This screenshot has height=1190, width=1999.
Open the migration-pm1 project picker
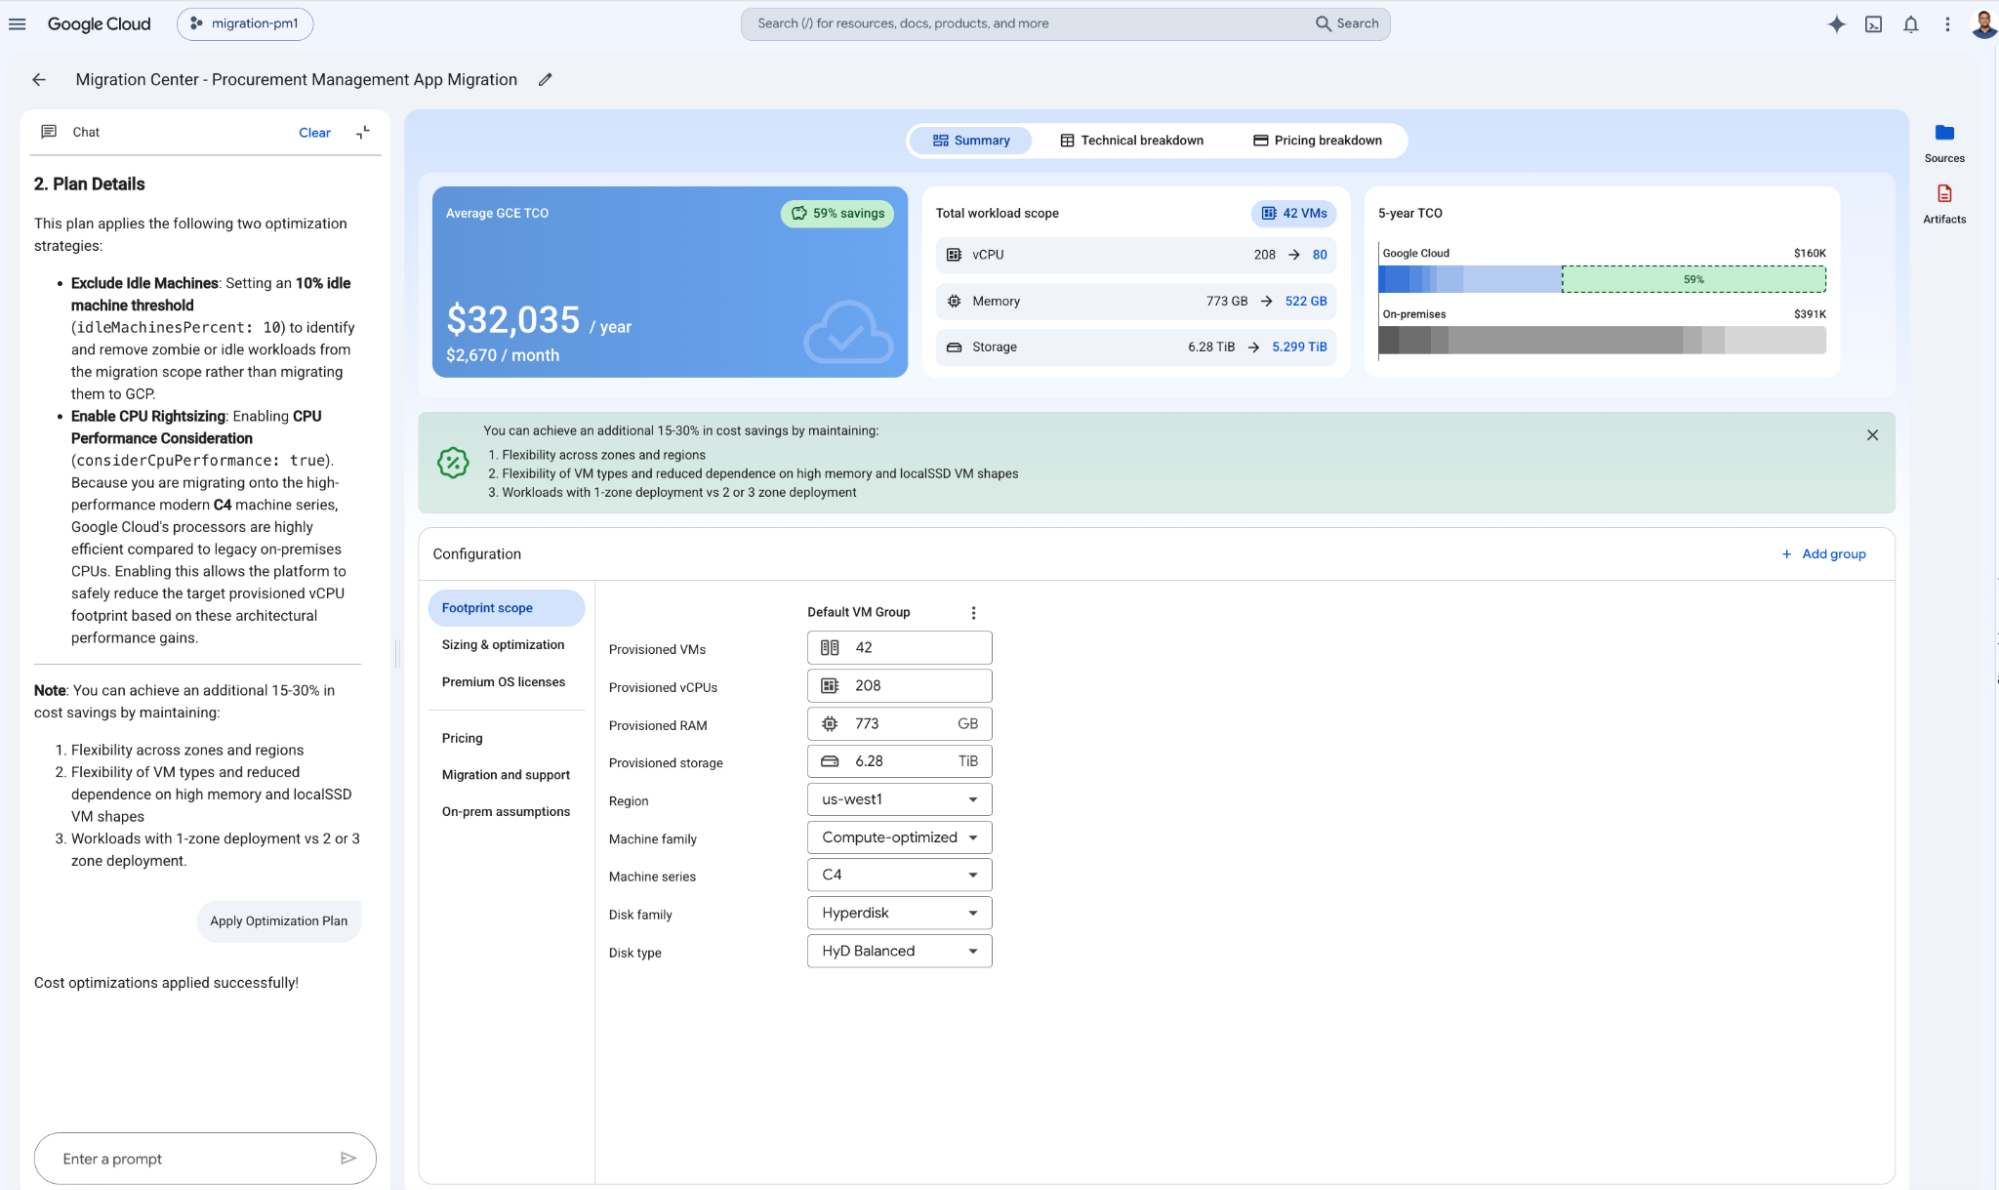[x=245, y=23]
